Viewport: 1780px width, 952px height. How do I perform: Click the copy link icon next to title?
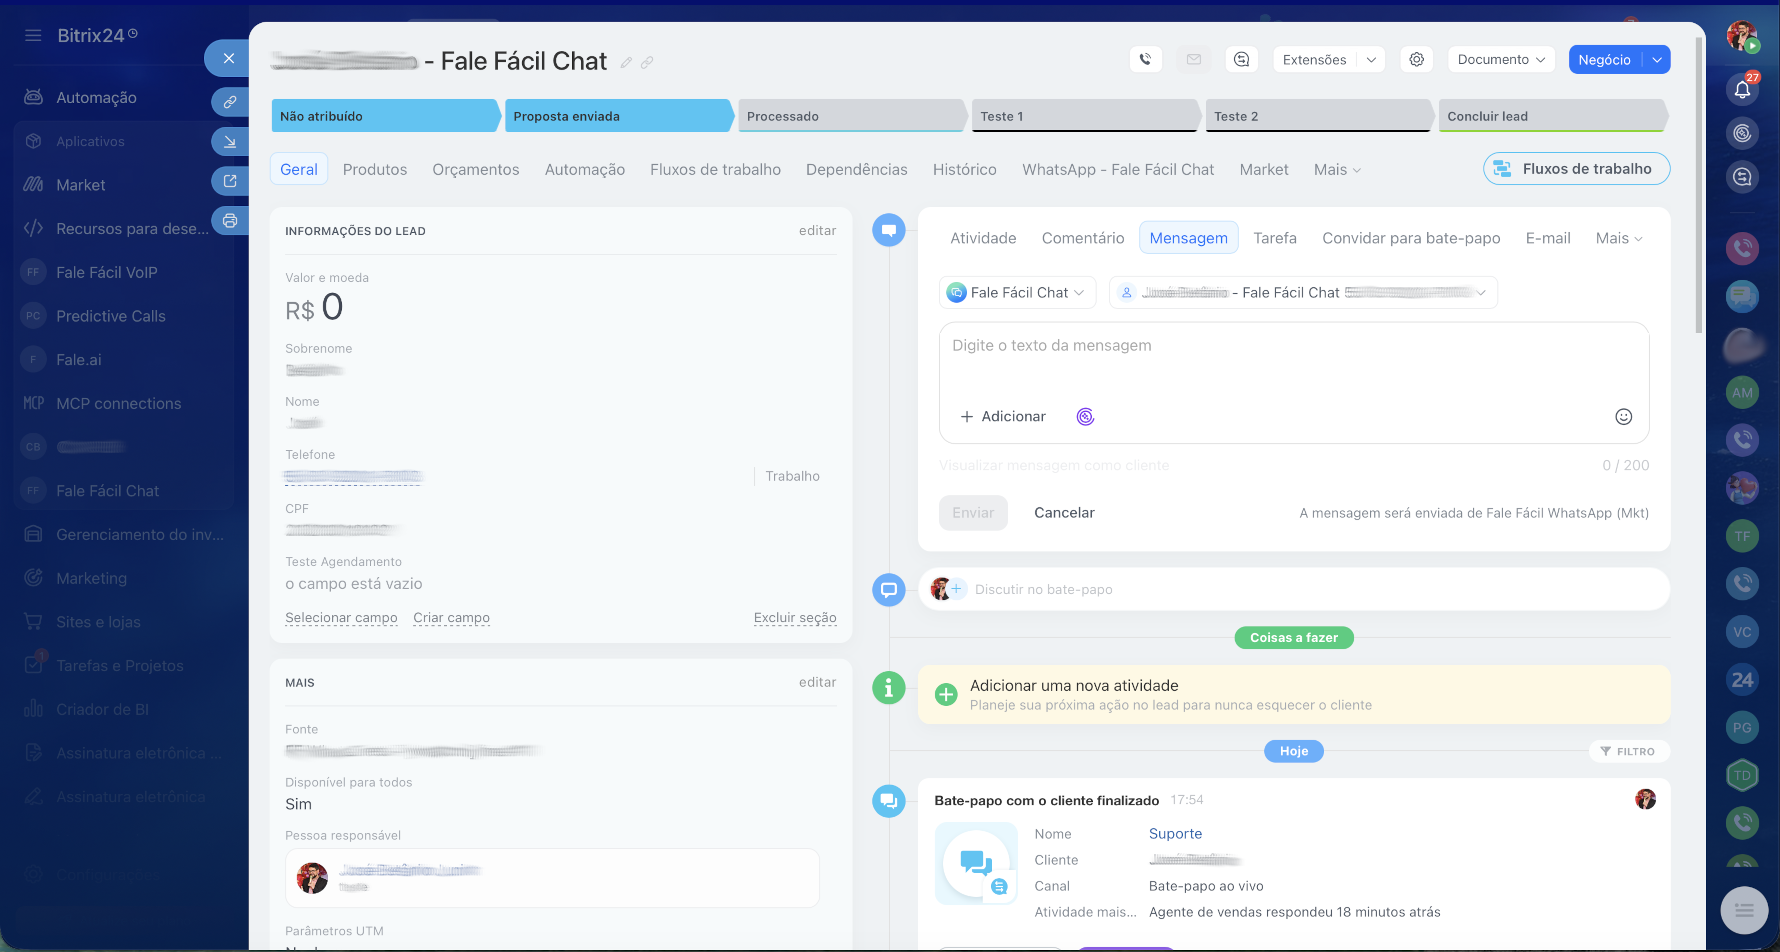tap(647, 63)
